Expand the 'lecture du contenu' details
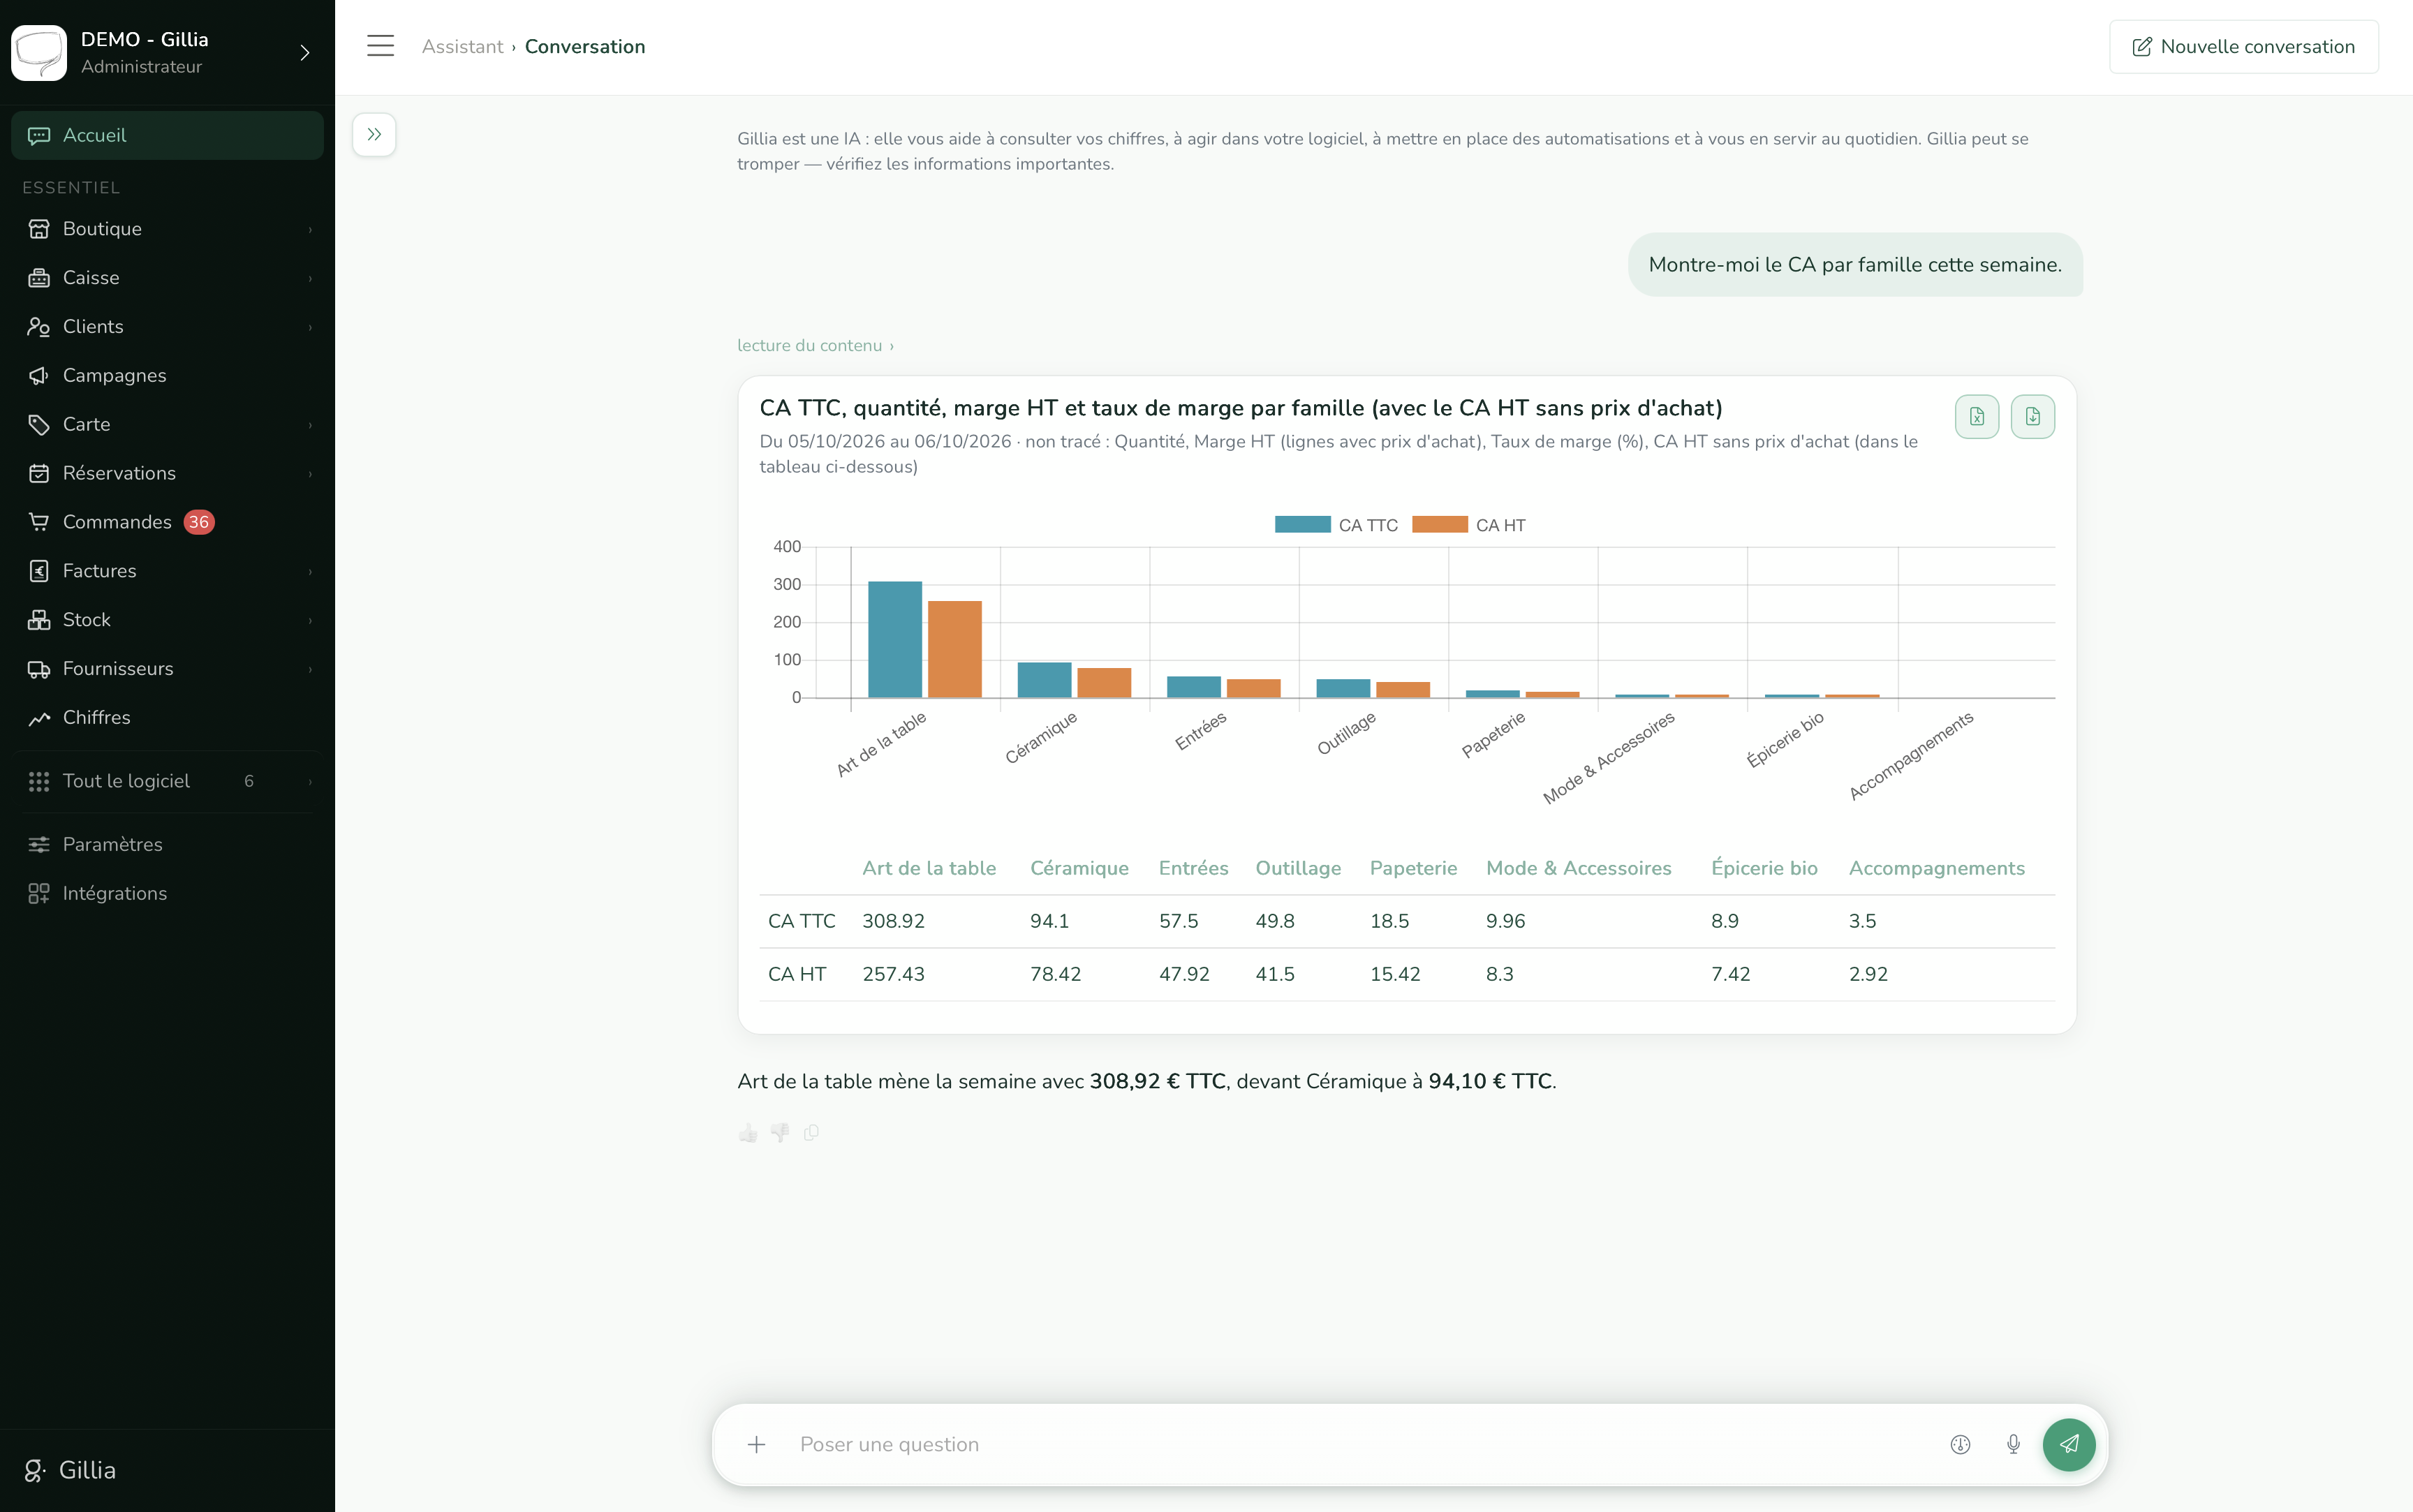 [815, 345]
